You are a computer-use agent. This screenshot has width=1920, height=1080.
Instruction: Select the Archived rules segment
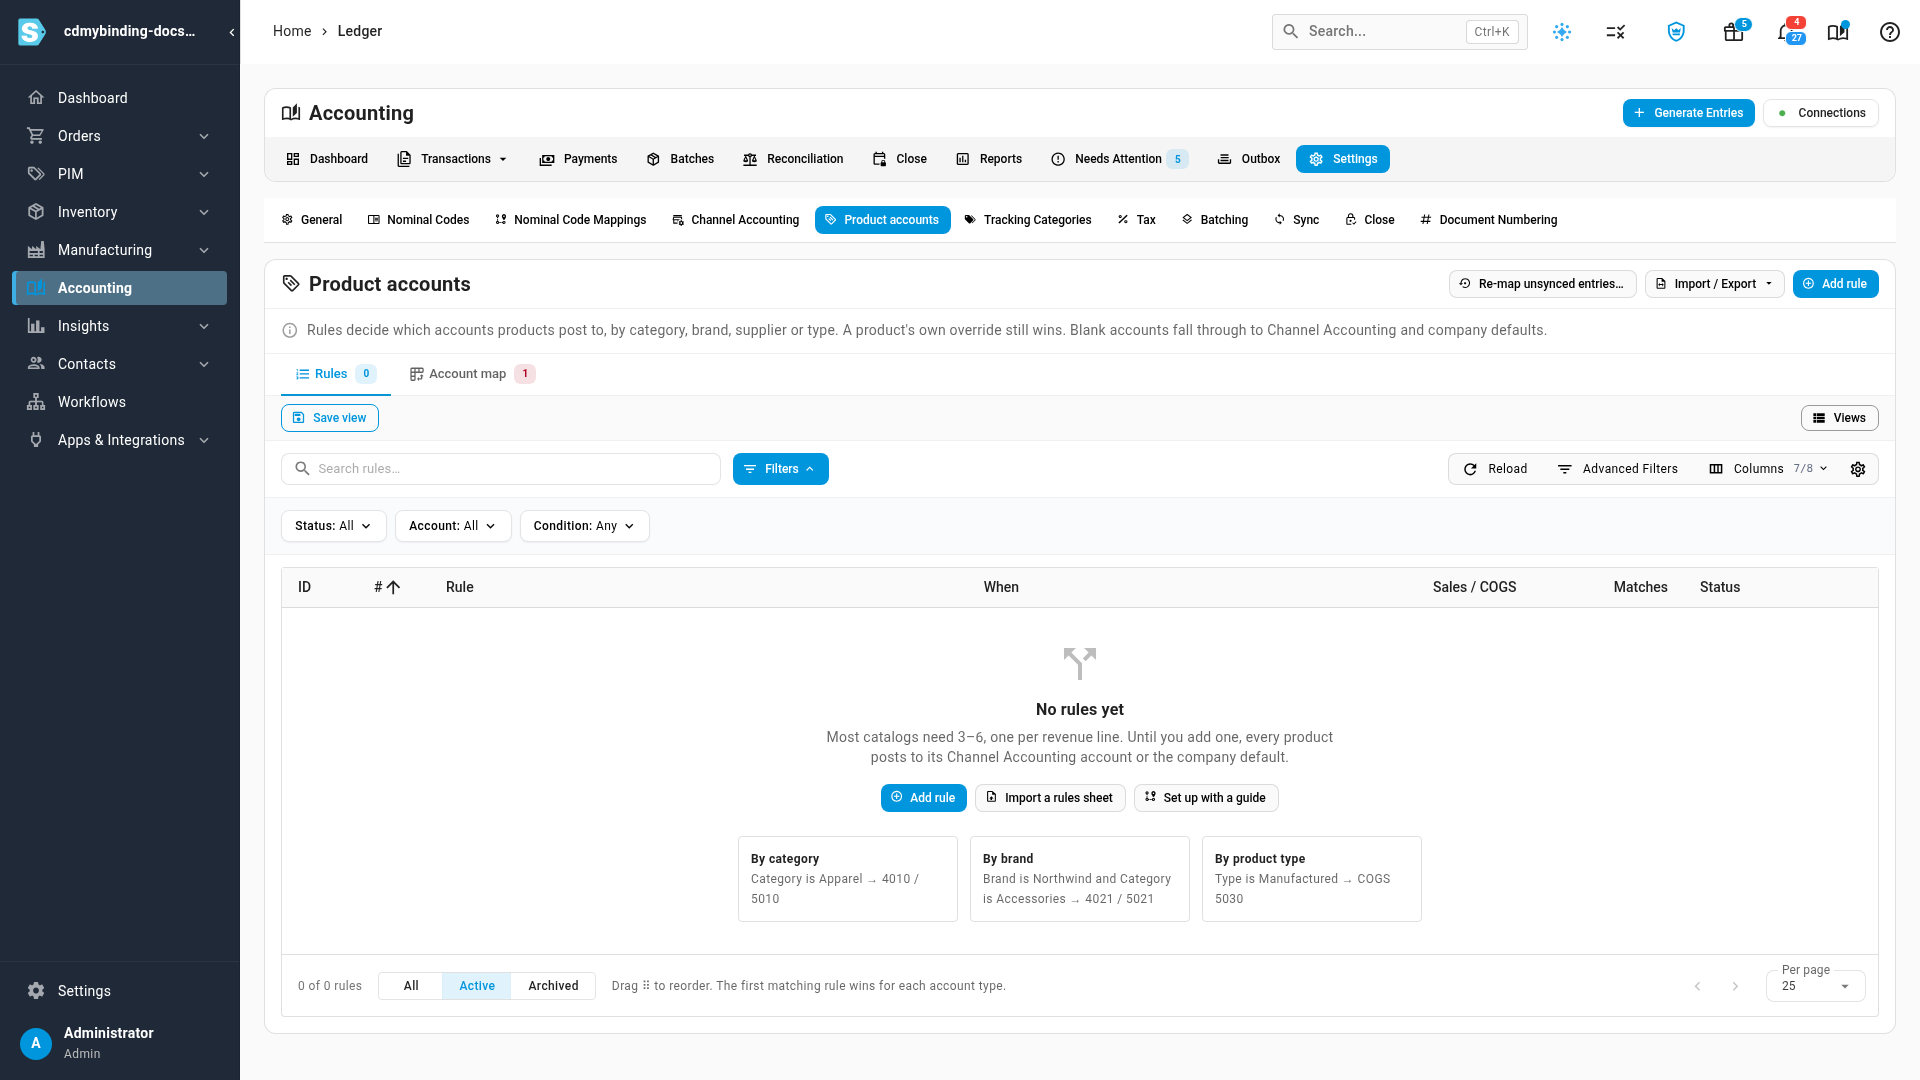[553, 986]
